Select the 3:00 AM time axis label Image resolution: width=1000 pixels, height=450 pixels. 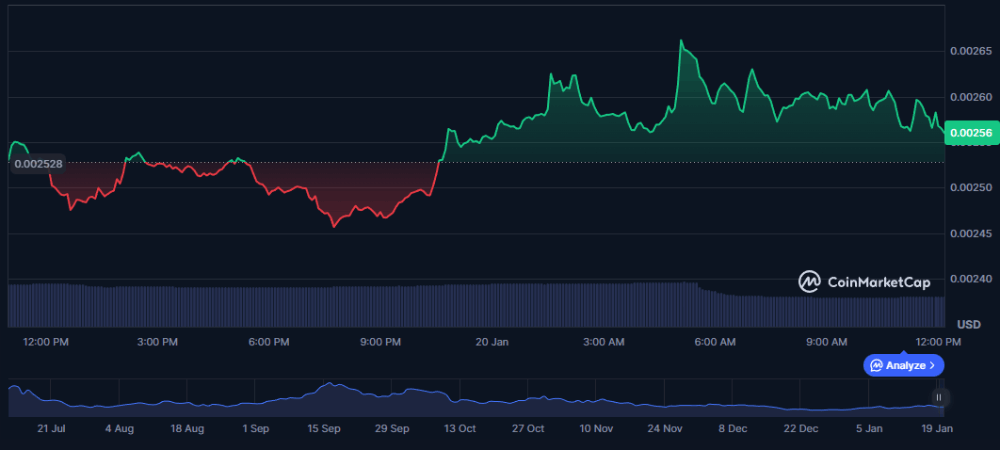click(x=603, y=342)
